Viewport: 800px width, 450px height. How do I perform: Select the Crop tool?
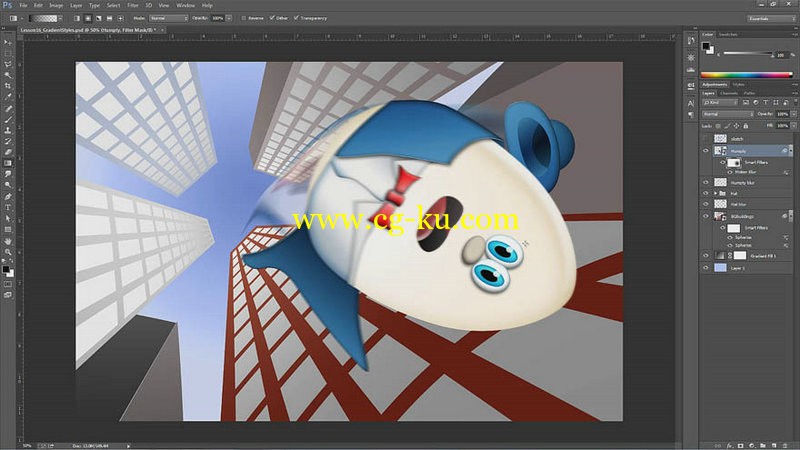coord(8,86)
